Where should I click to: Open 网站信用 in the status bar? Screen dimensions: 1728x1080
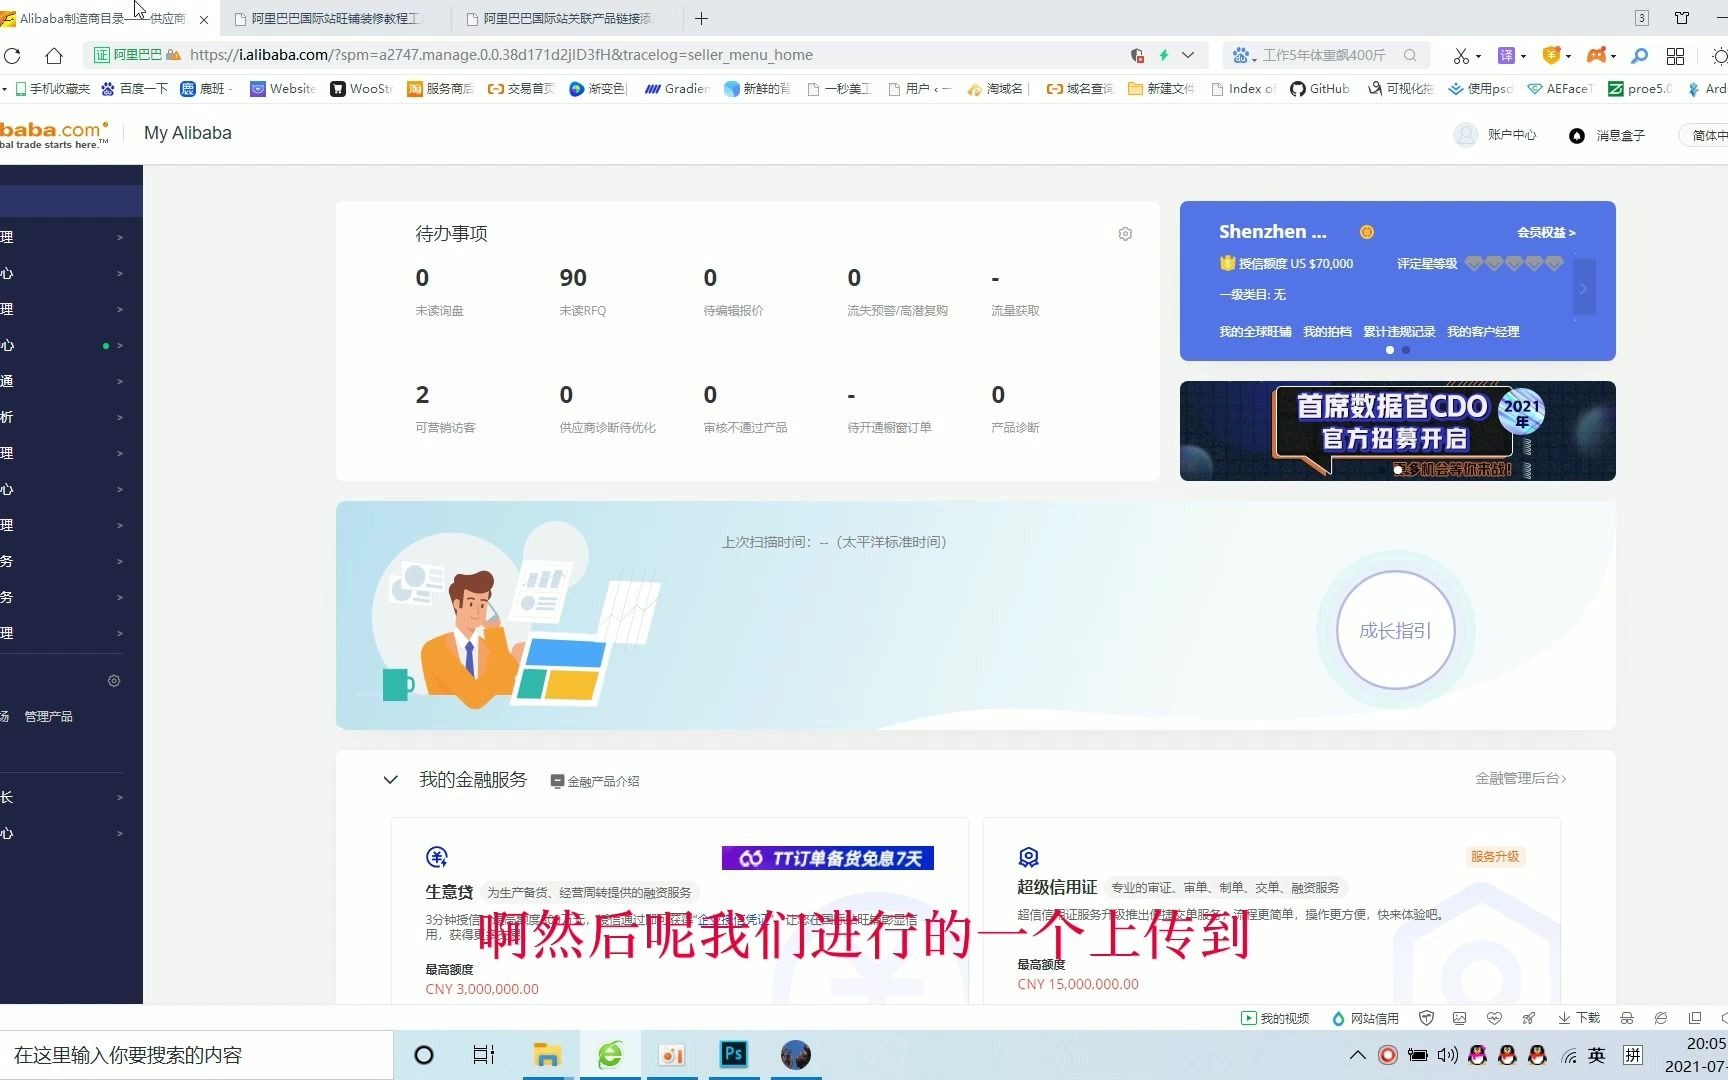[1365, 1018]
